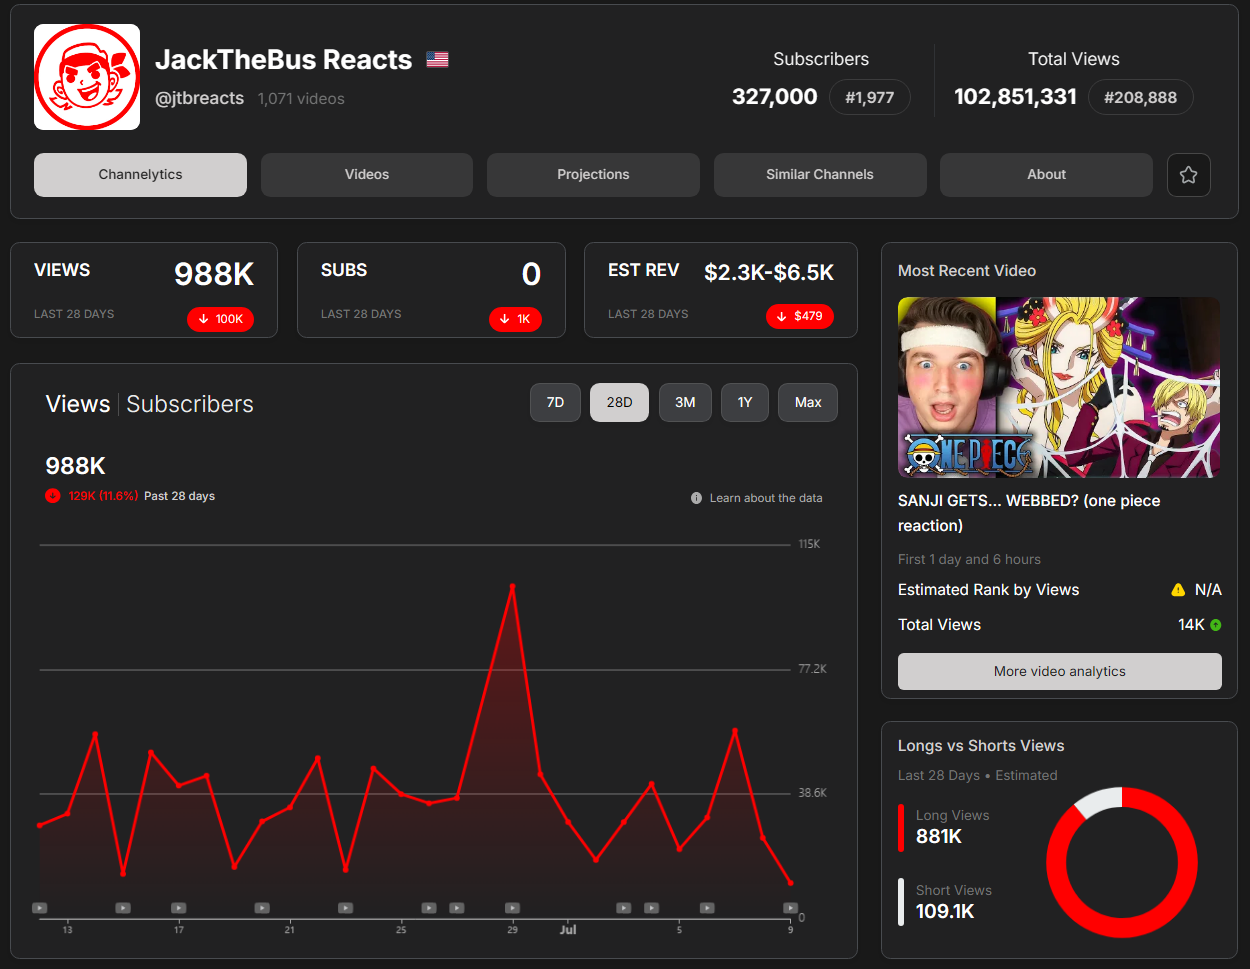Click the white Short Views color bar

901,902
